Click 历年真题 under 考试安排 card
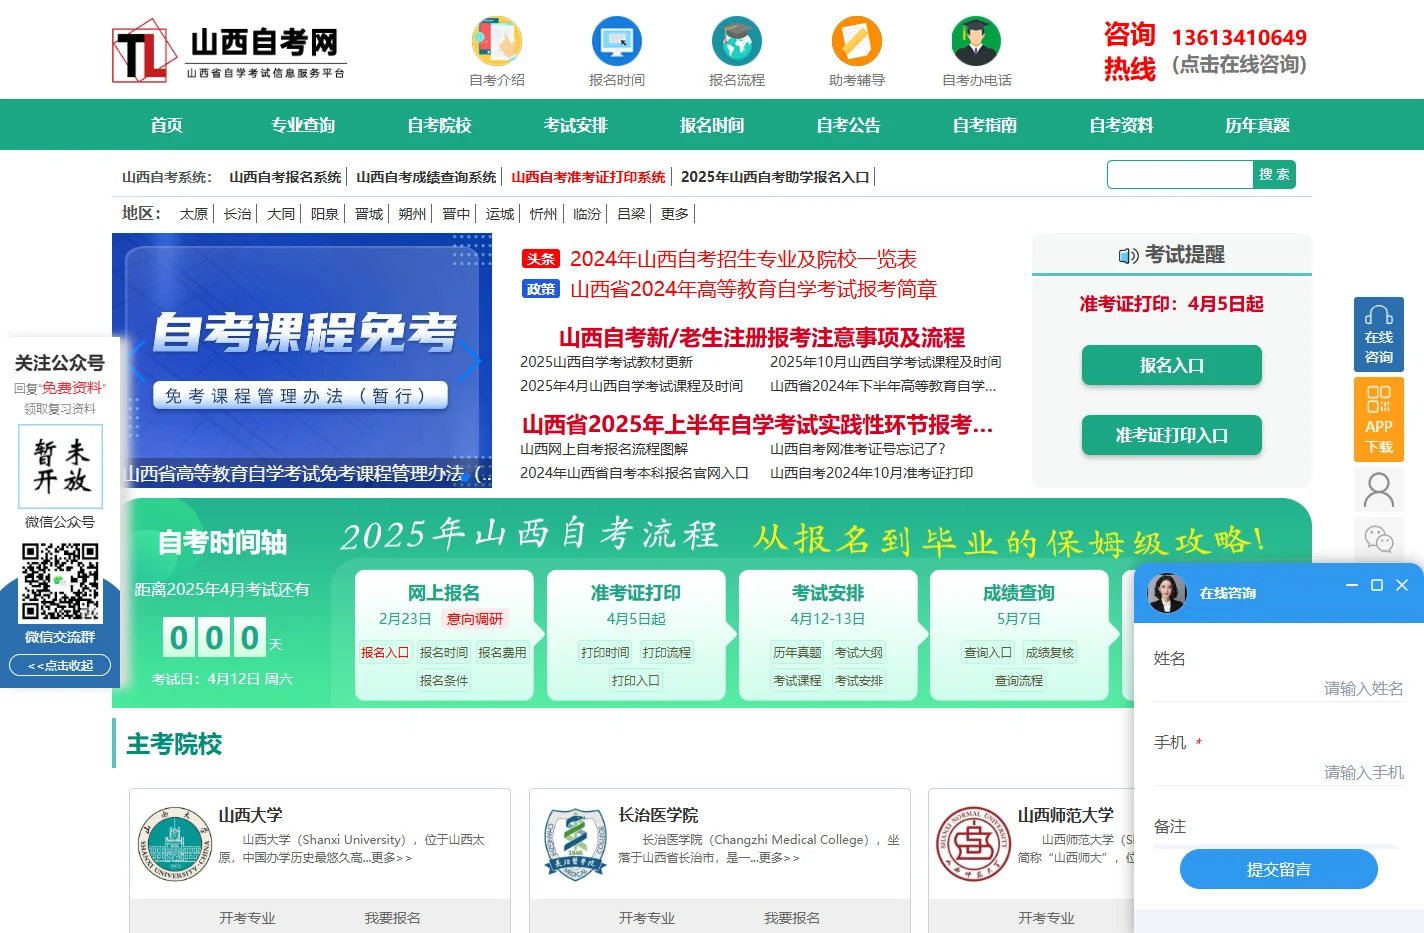Viewport: 1424px width, 933px height. click(x=797, y=652)
